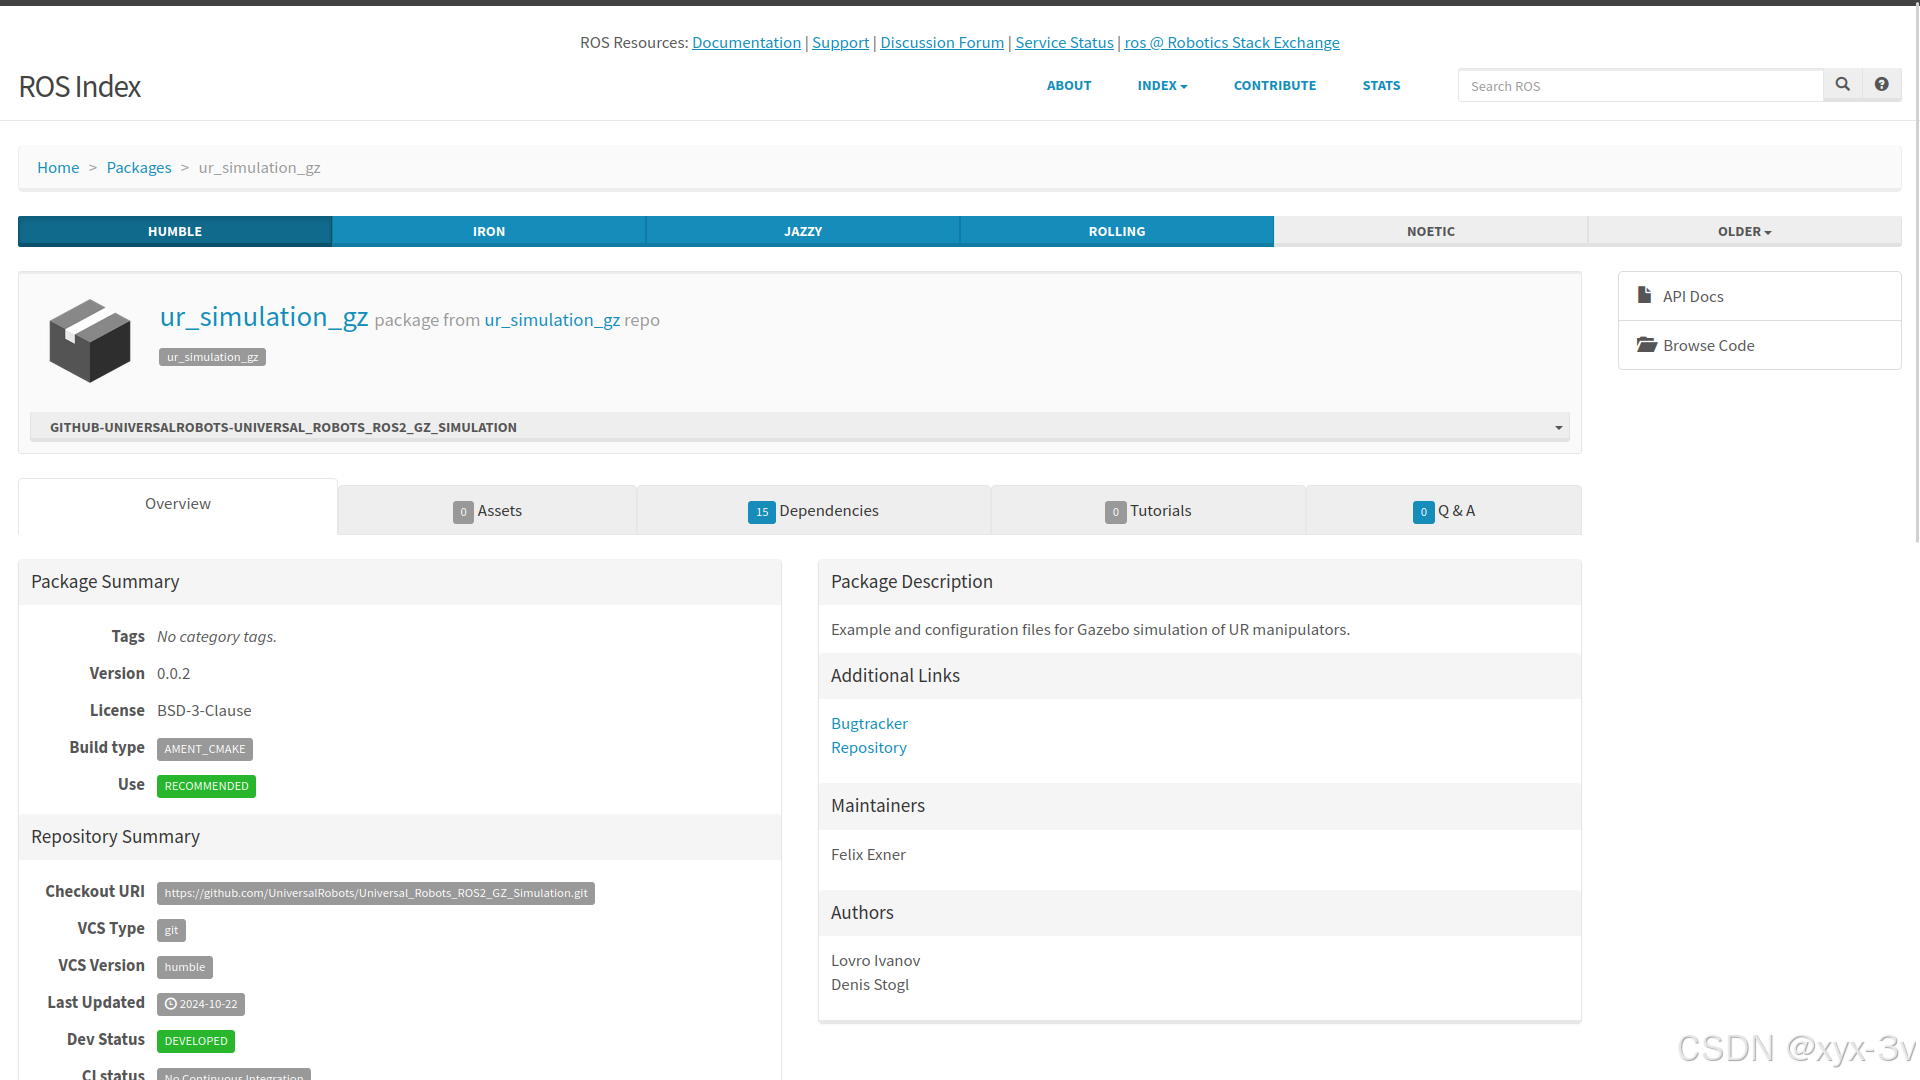Click the help question mark icon
Viewport: 1920px width, 1080px height.
[1881, 85]
